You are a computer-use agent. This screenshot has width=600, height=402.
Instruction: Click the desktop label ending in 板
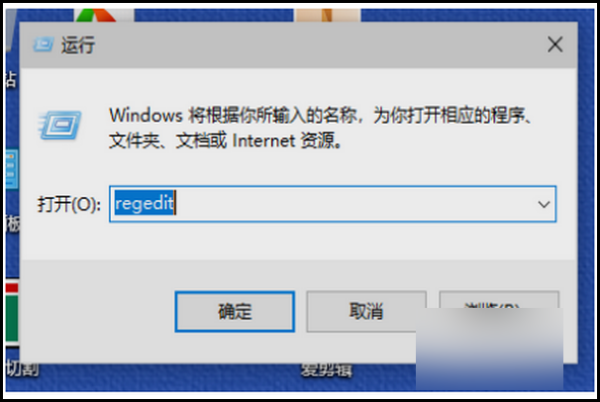[13, 225]
